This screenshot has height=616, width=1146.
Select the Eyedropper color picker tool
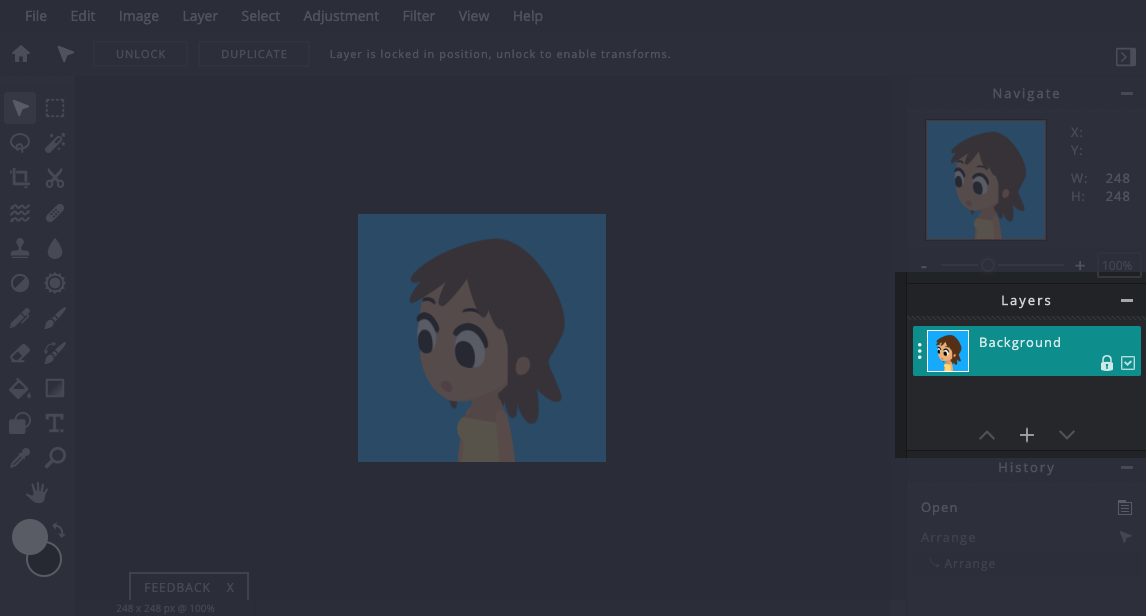pos(20,458)
